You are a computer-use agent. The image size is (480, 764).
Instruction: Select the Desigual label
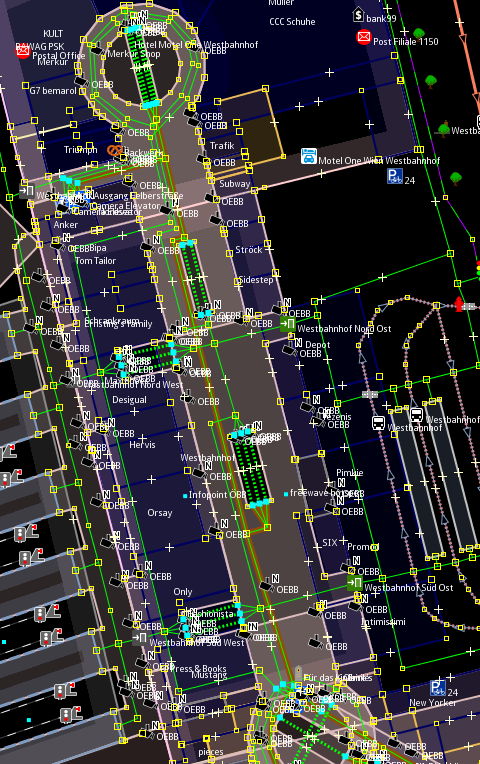tap(129, 400)
